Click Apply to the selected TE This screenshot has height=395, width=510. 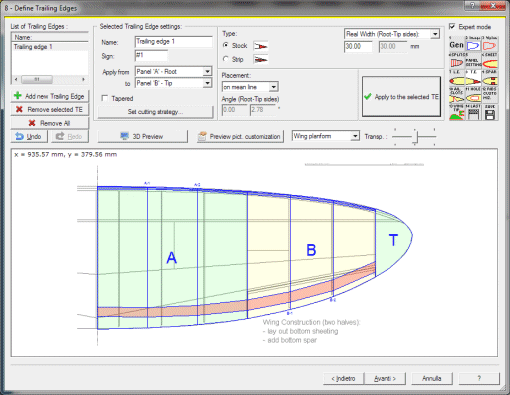[401, 97]
